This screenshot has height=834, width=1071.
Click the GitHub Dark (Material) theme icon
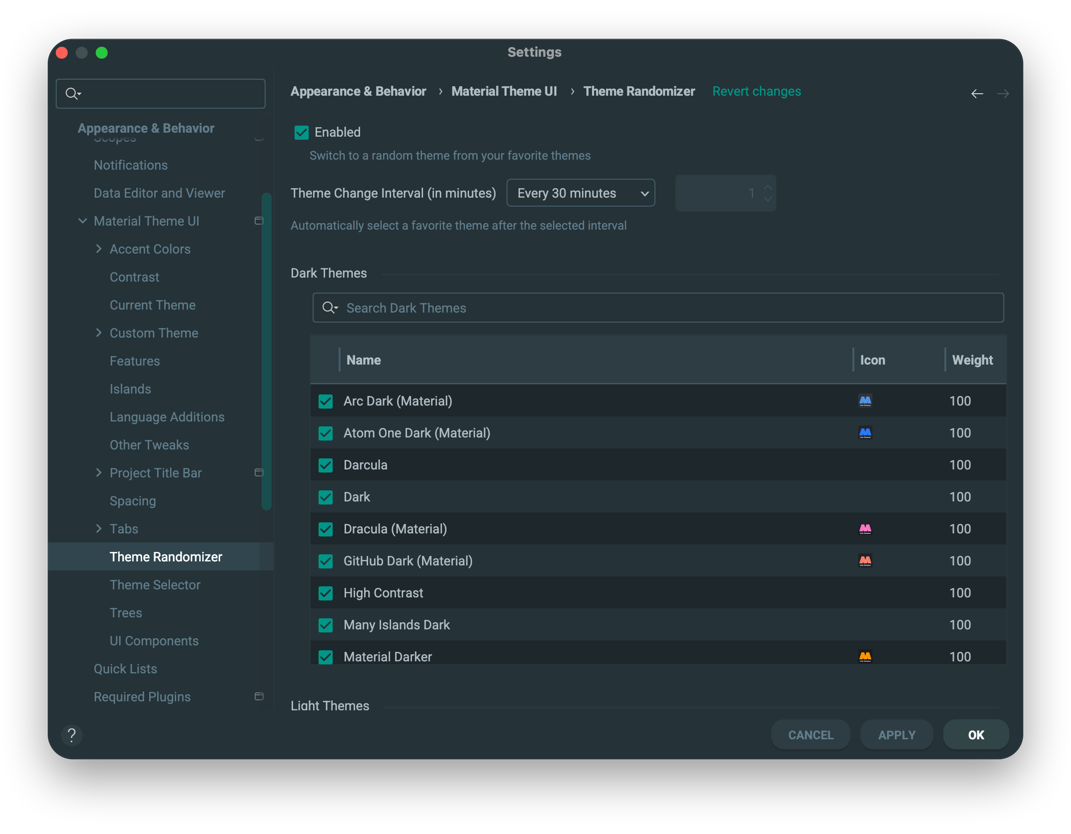tap(864, 560)
